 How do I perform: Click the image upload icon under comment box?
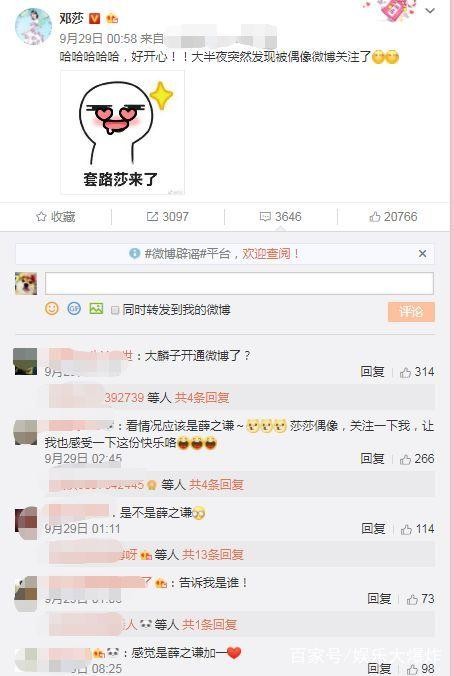(96, 308)
